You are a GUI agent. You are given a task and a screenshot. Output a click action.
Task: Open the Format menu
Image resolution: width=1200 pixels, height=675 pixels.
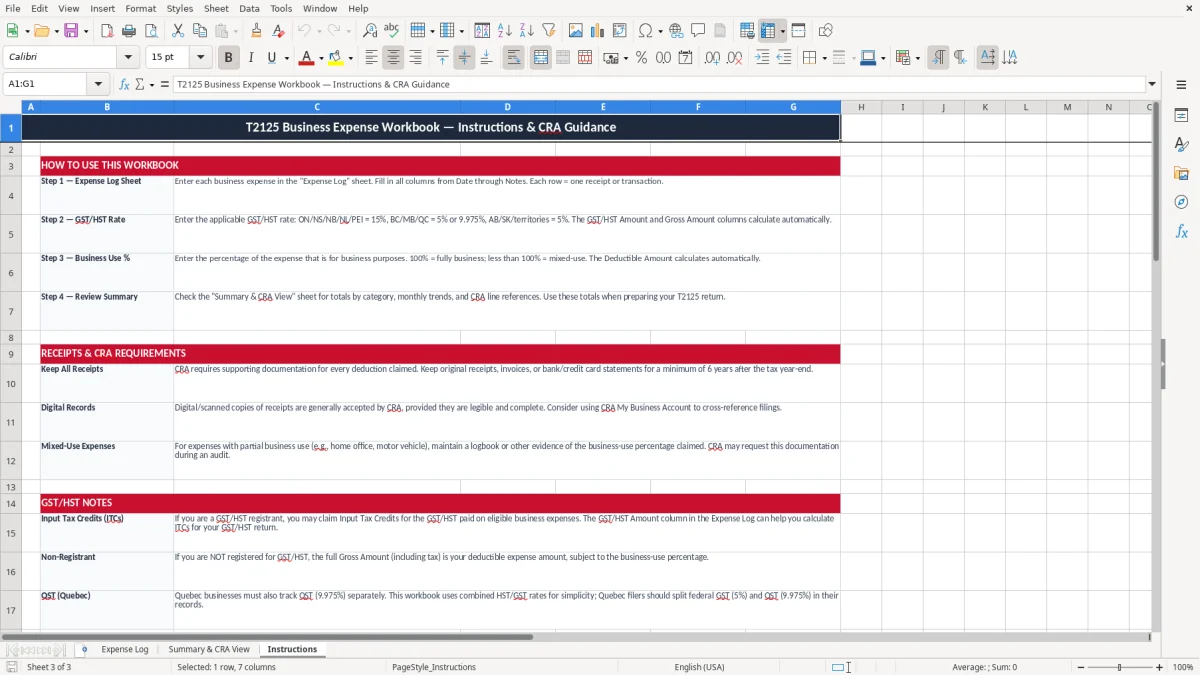tap(140, 8)
